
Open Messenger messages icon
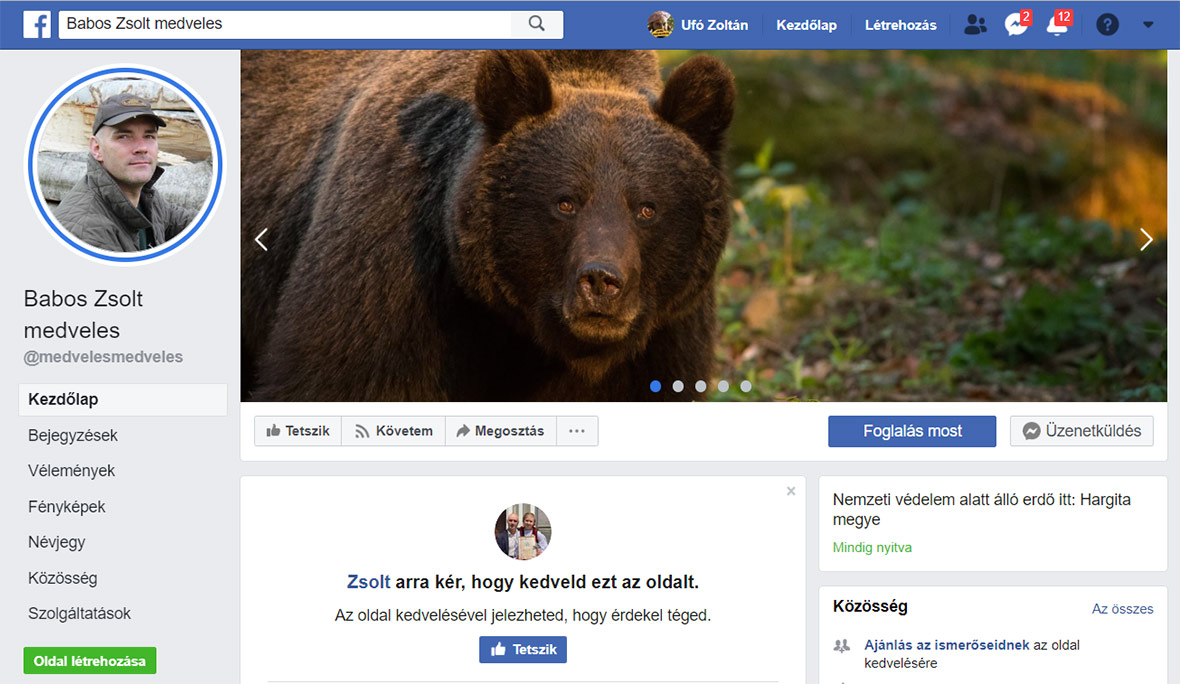pyautogui.click(x=1016, y=25)
